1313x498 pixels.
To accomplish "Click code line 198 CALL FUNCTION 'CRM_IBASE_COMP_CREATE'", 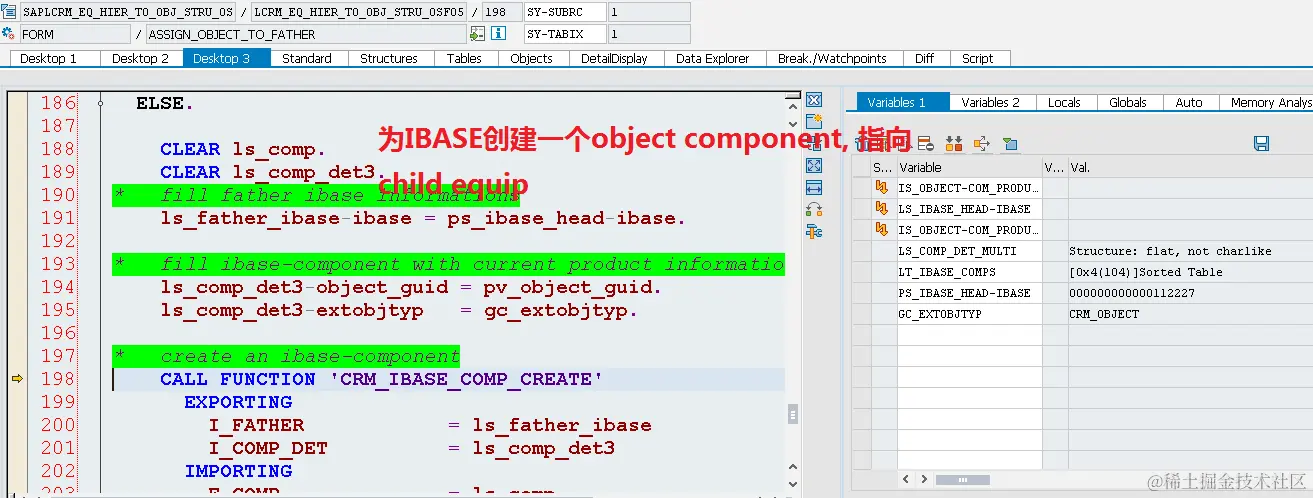I will (382, 379).
